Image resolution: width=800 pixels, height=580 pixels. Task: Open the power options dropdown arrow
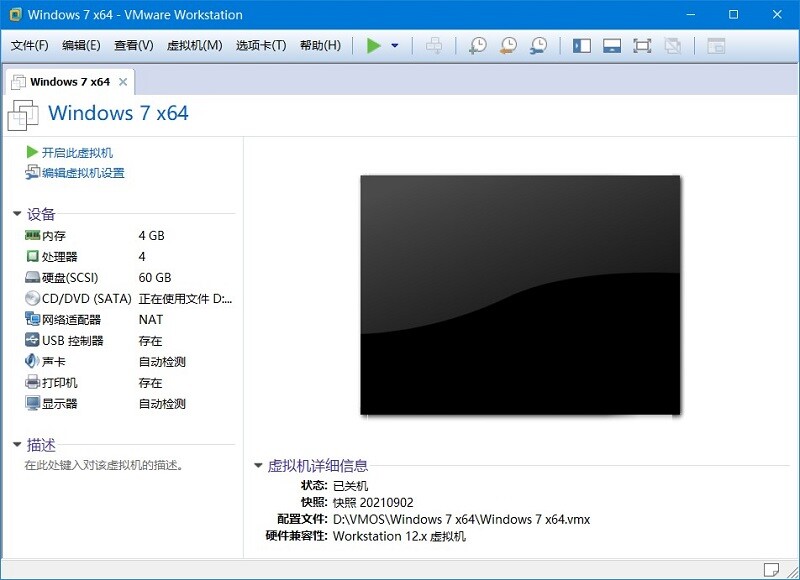pos(395,46)
